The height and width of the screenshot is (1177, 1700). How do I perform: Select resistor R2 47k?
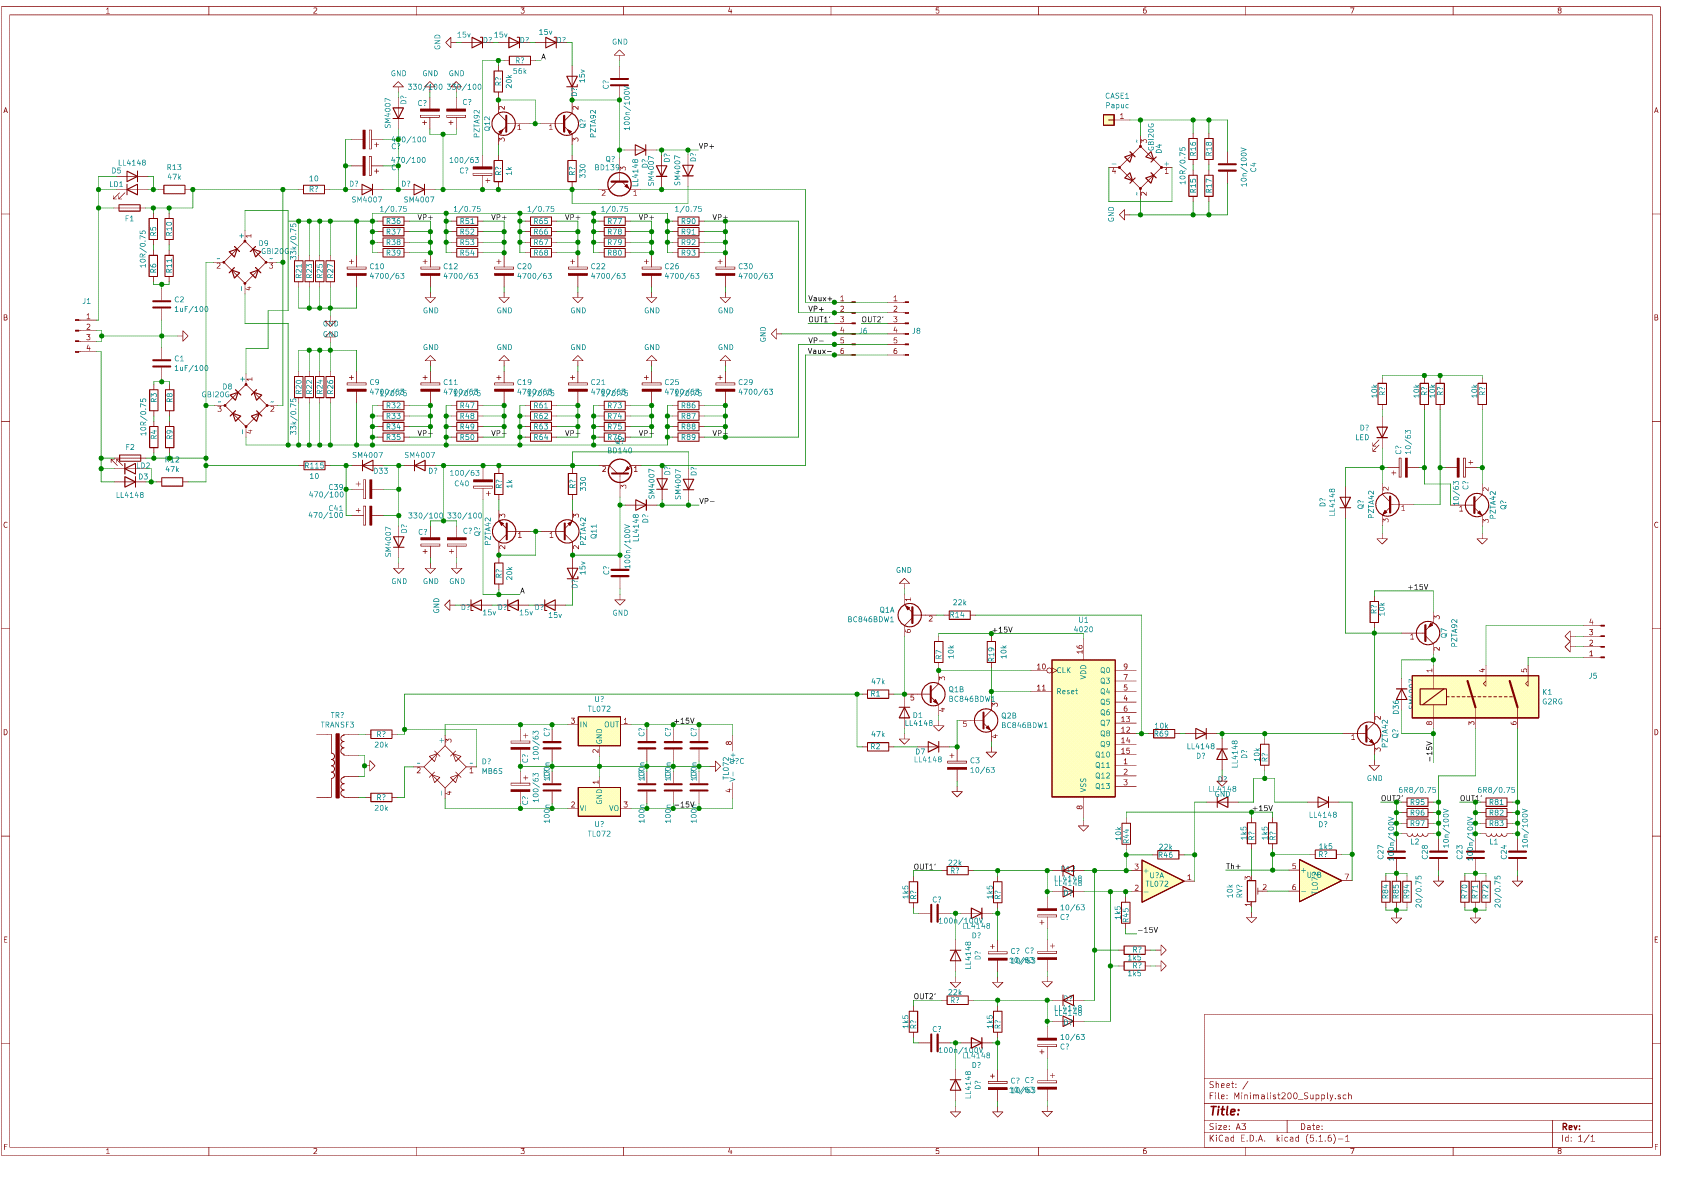click(877, 746)
